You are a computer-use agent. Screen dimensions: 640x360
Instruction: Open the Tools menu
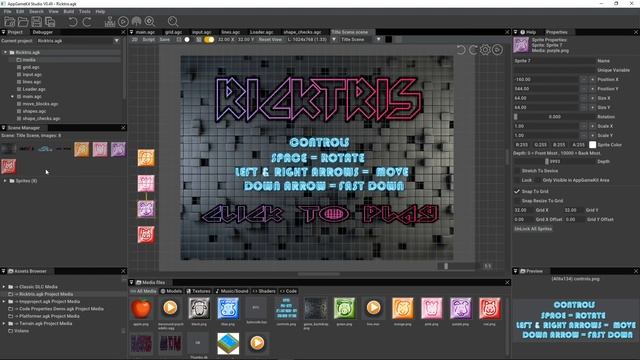[x=84, y=12]
